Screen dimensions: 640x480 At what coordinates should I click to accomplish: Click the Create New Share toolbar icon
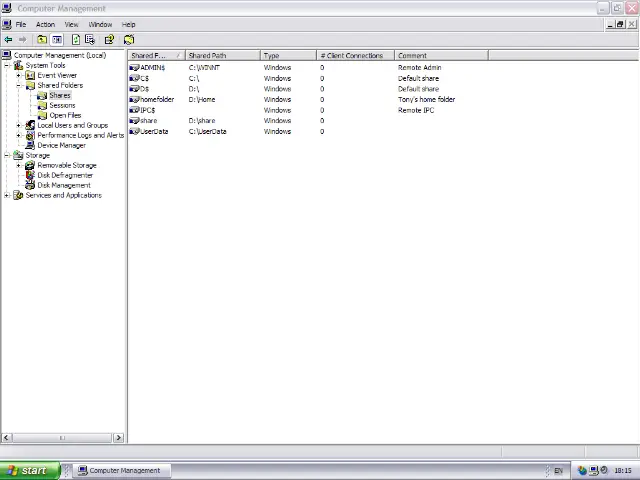(129, 40)
